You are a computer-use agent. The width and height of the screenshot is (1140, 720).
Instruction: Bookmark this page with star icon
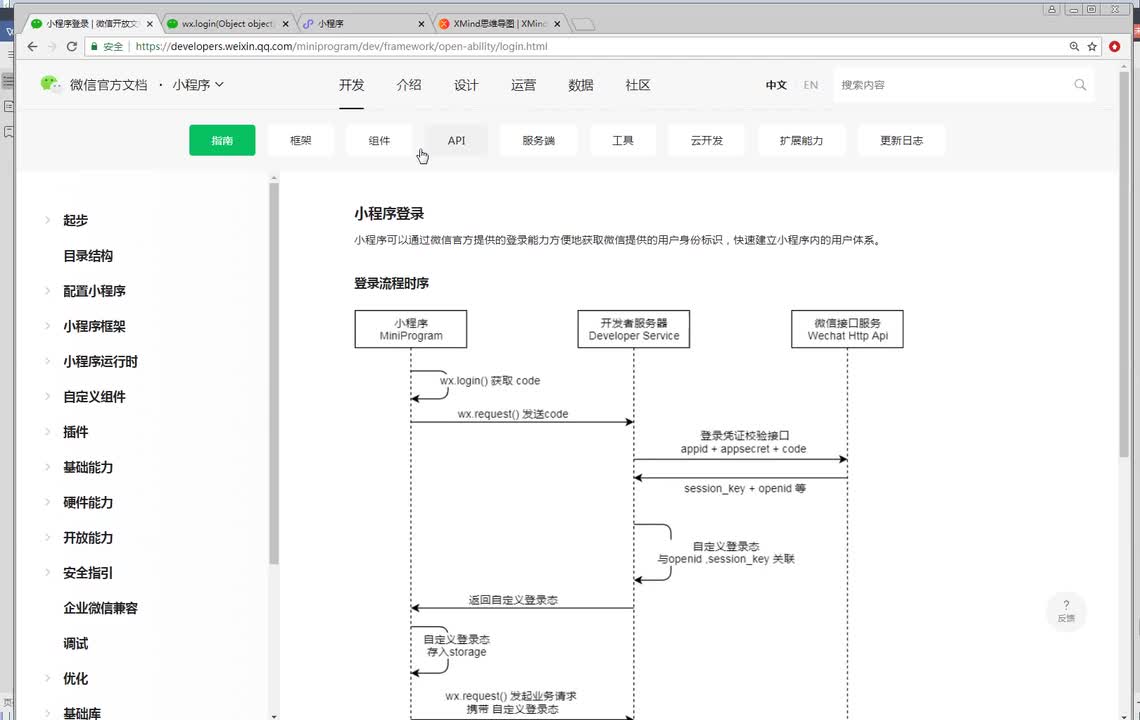1092,46
